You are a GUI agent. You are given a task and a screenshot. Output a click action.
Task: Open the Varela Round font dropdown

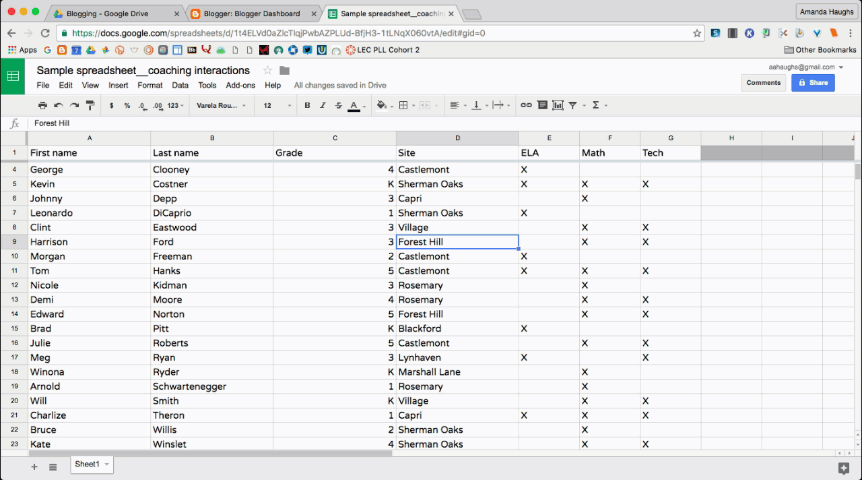pyautogui.click(x=221, y=106)
